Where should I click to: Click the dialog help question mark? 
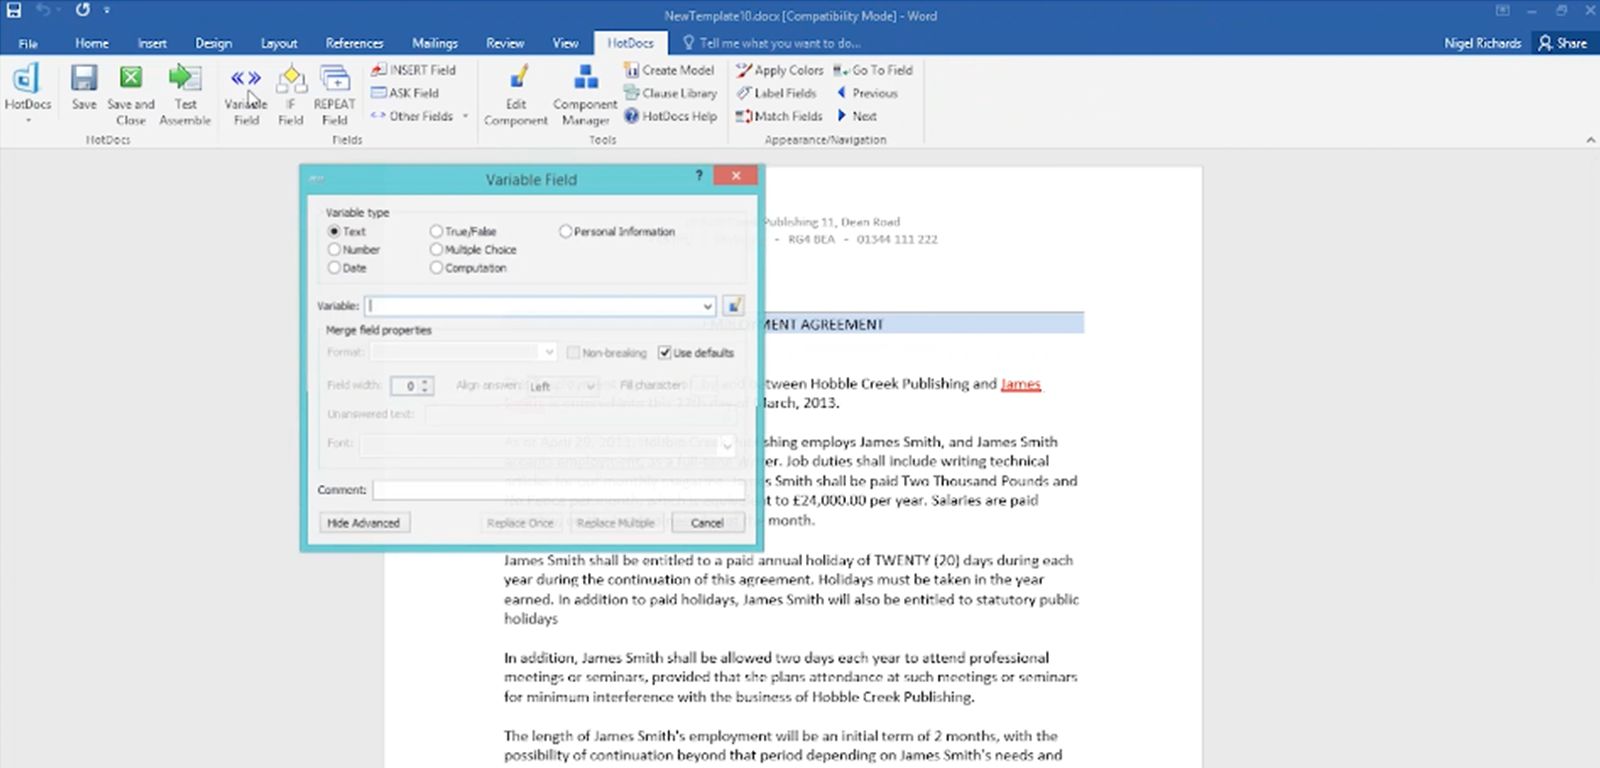point(699,176)
